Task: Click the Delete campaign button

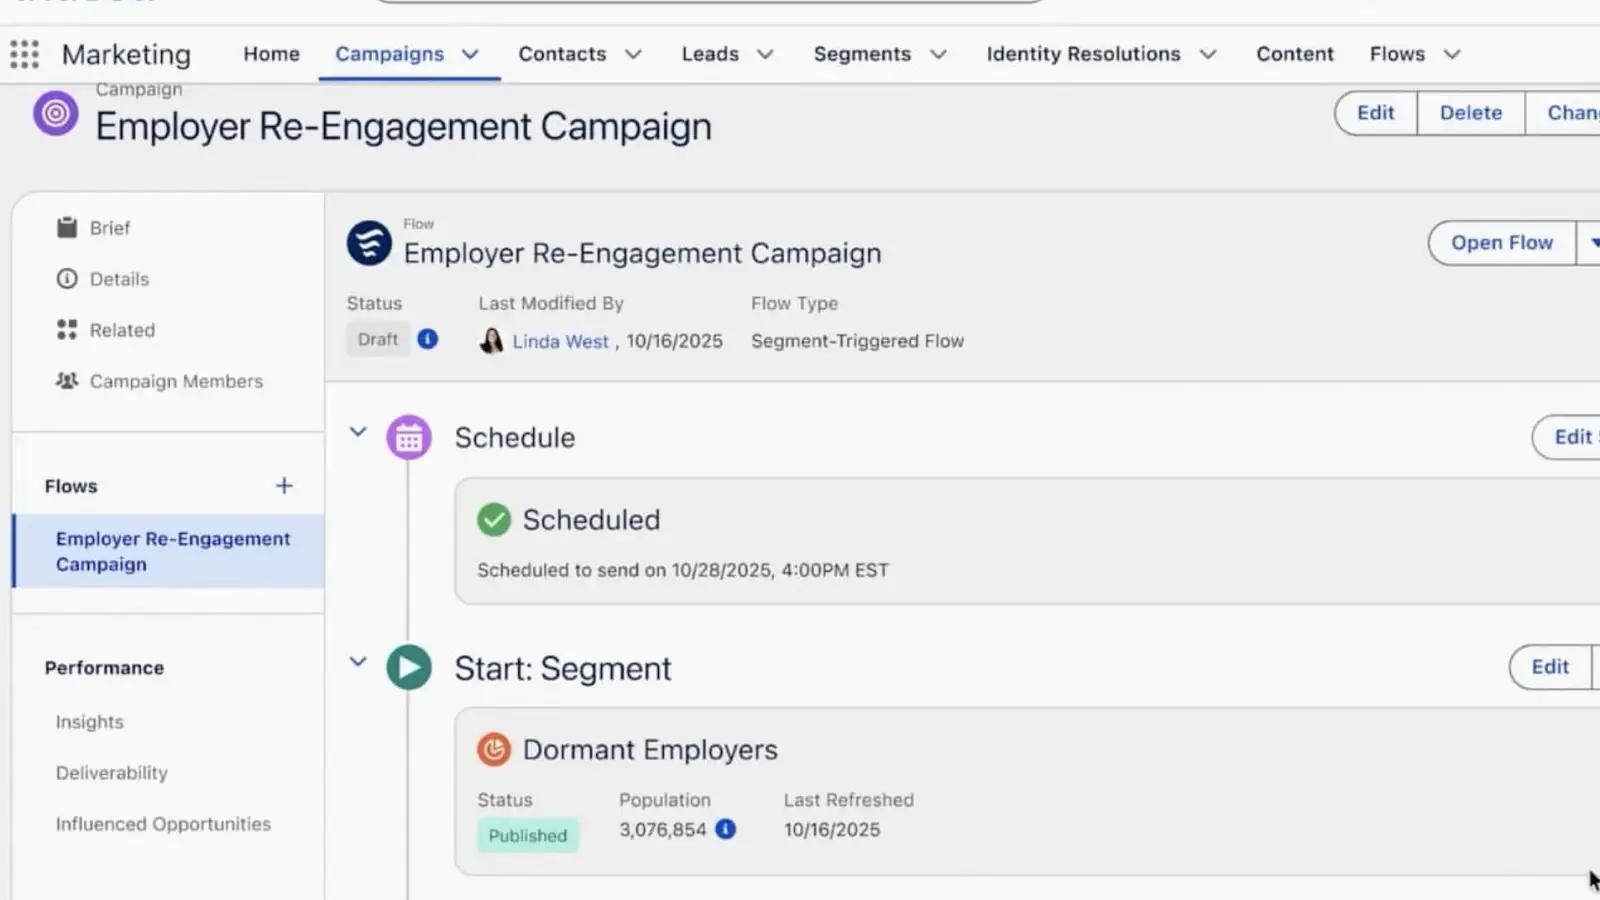Action: pos(1471,113)
